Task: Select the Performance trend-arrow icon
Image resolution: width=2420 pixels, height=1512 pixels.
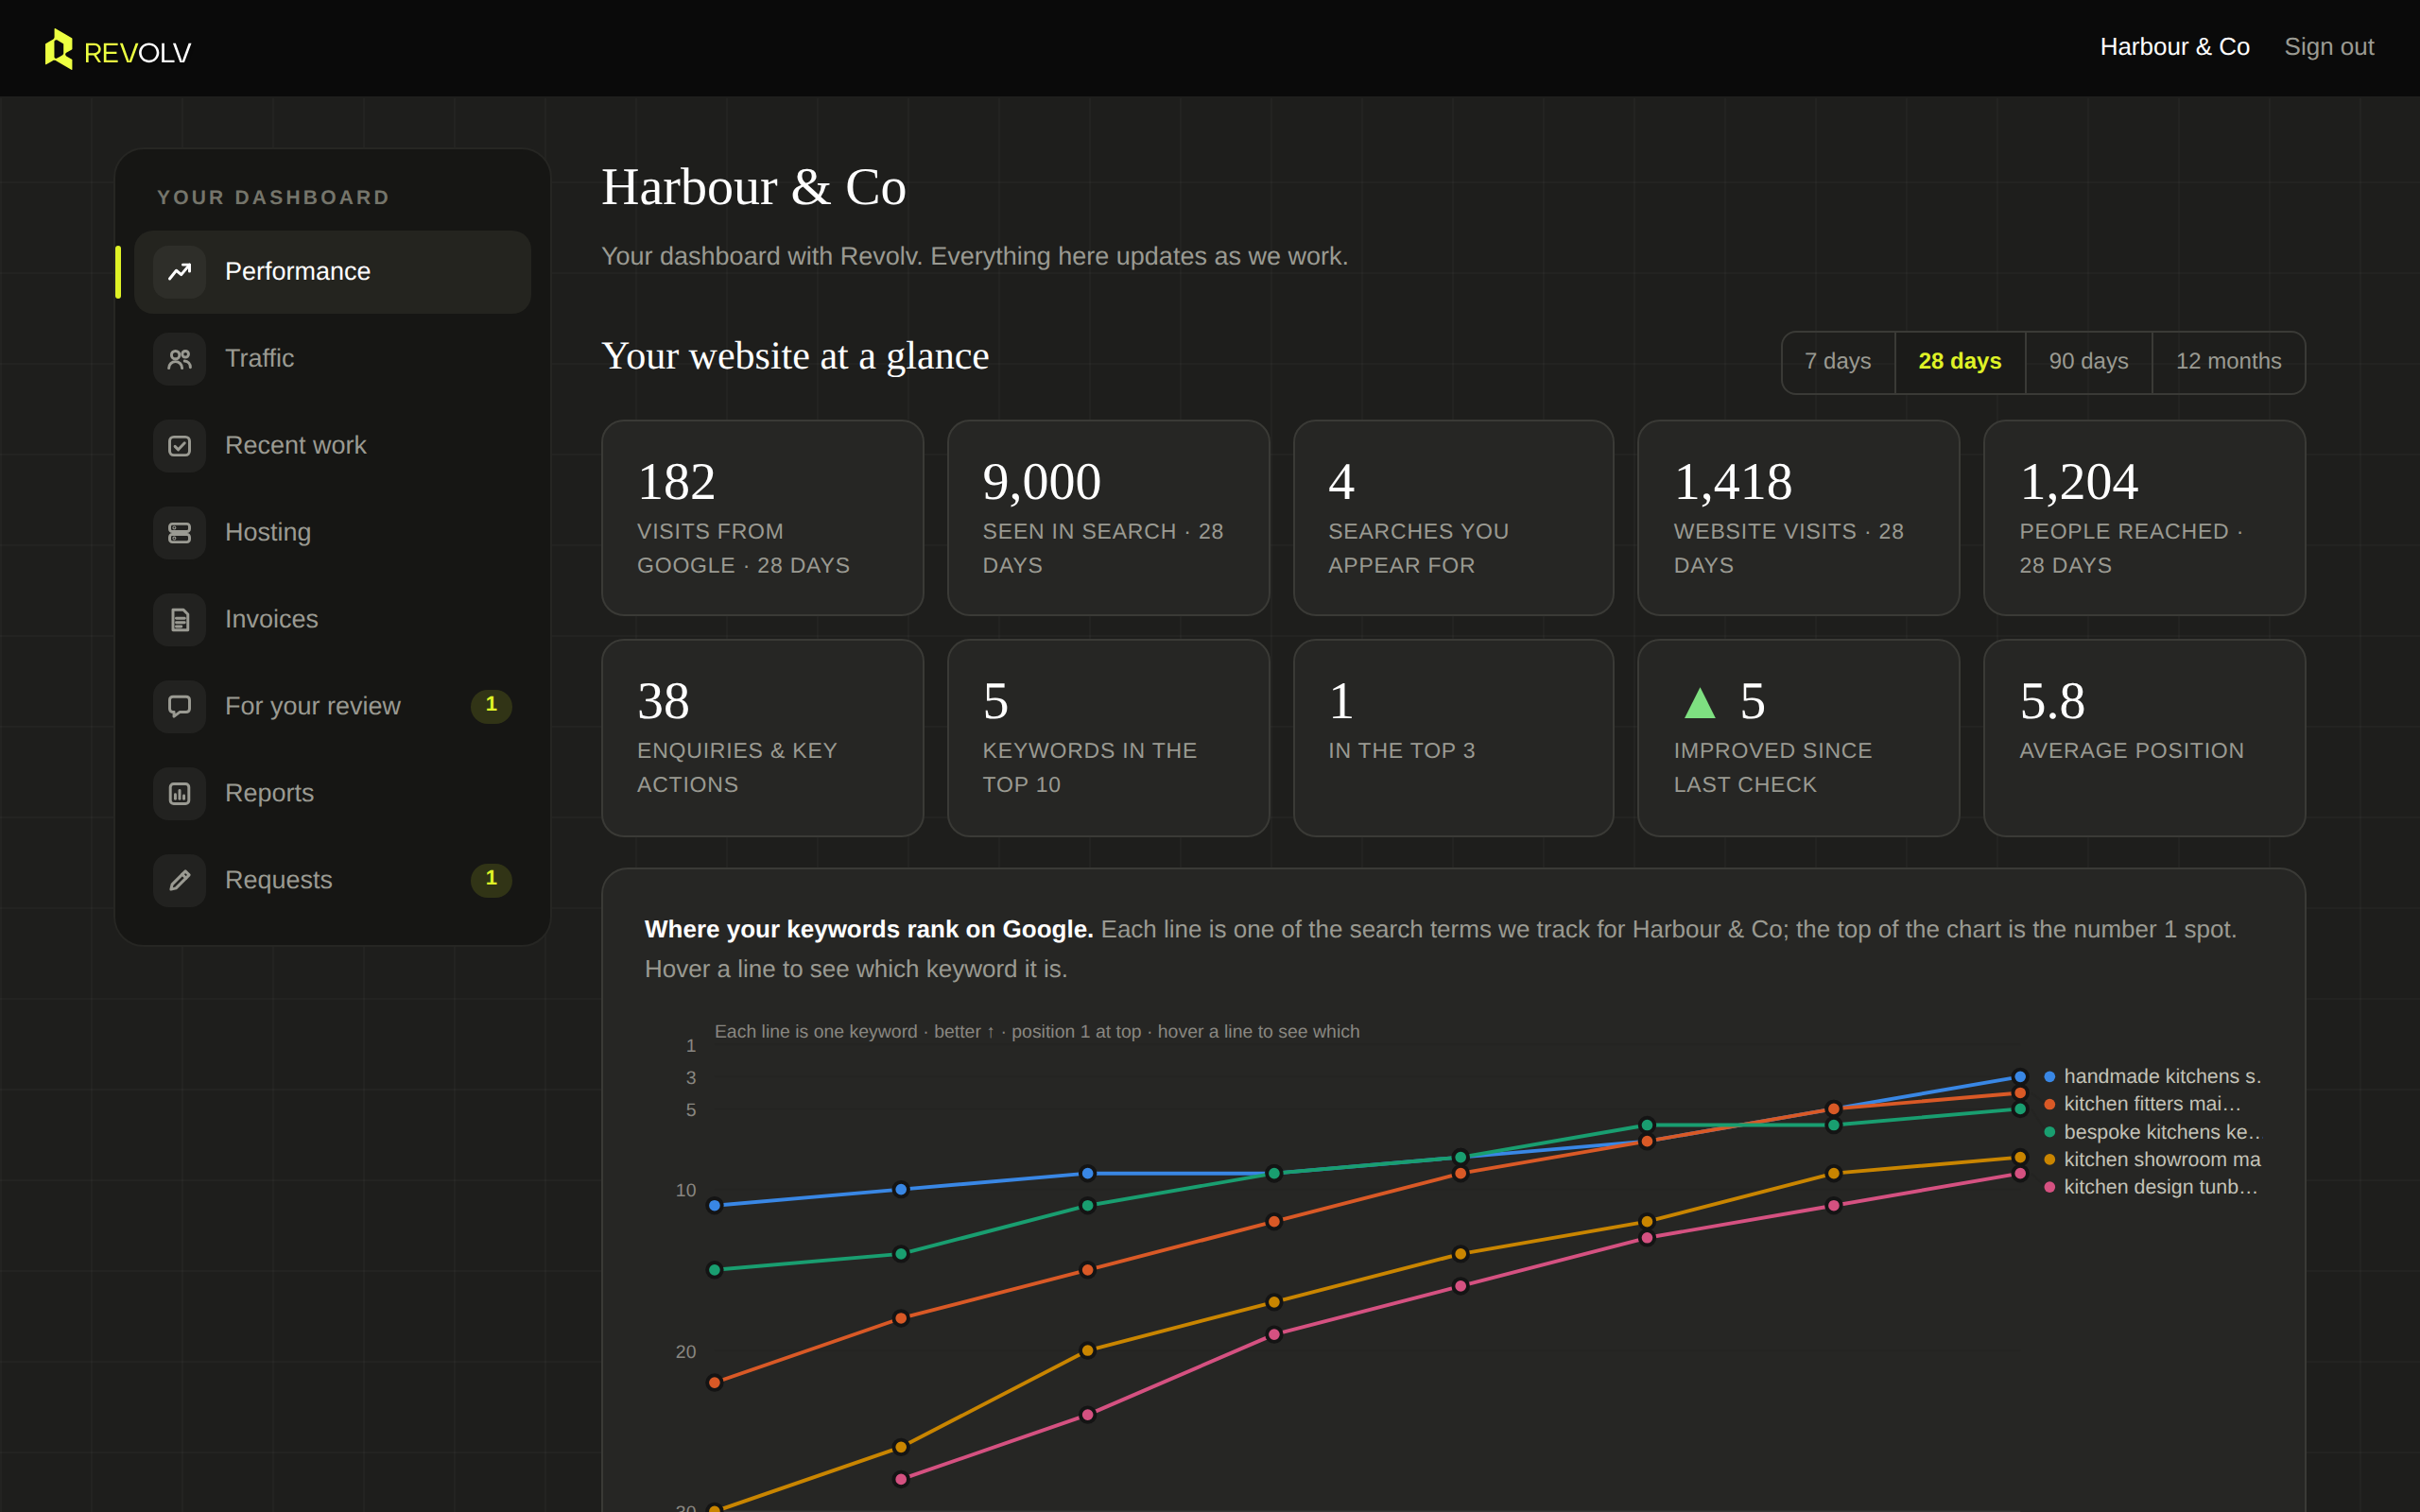Action: (180, 272)
